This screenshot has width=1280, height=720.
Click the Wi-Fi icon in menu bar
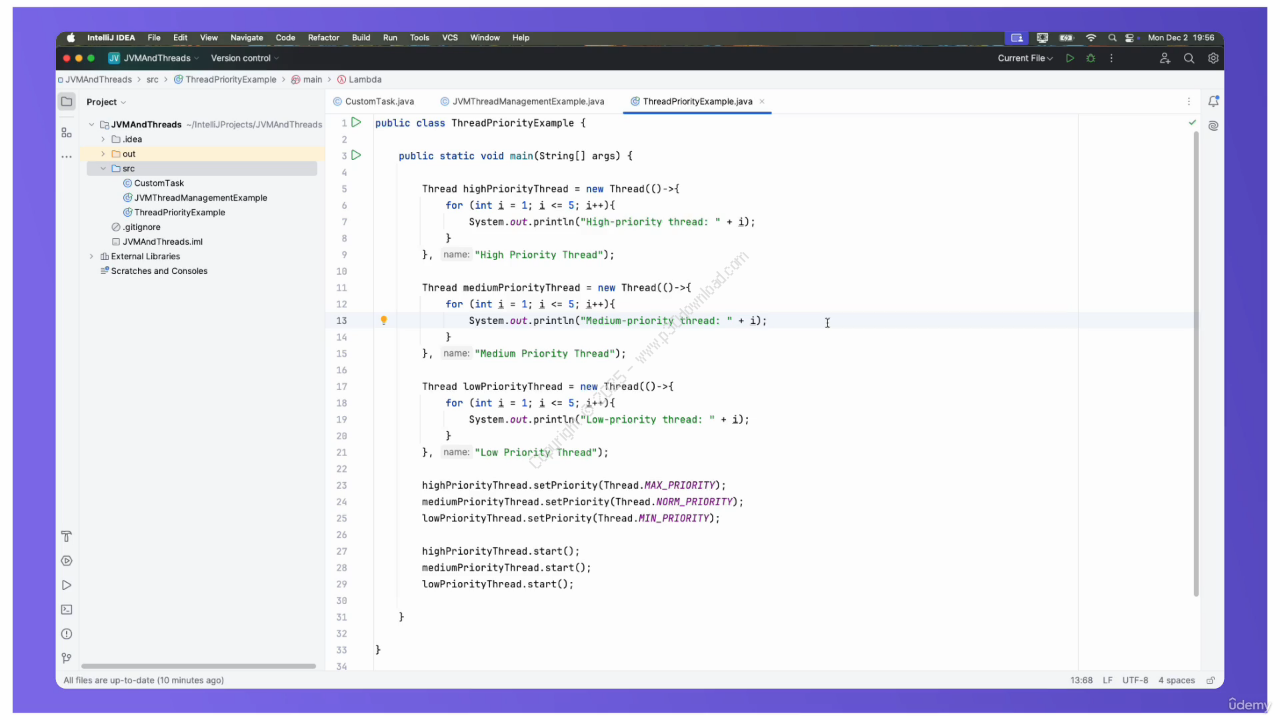1091,38
